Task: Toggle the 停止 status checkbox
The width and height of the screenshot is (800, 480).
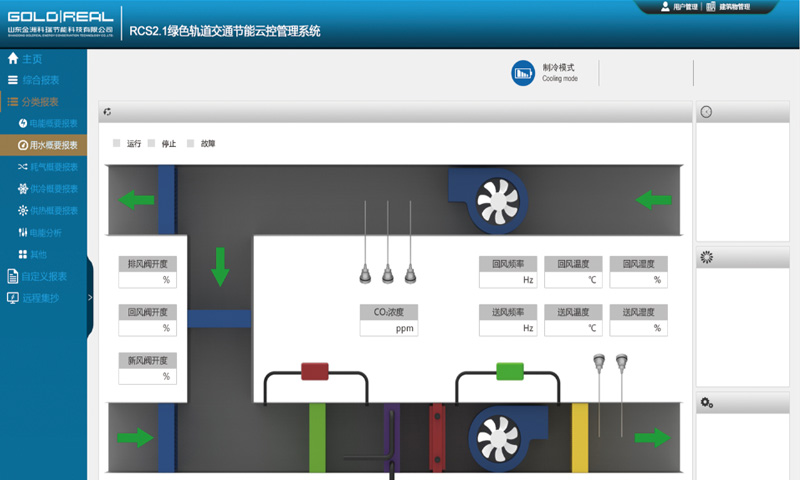Action: tap(151, 143)
